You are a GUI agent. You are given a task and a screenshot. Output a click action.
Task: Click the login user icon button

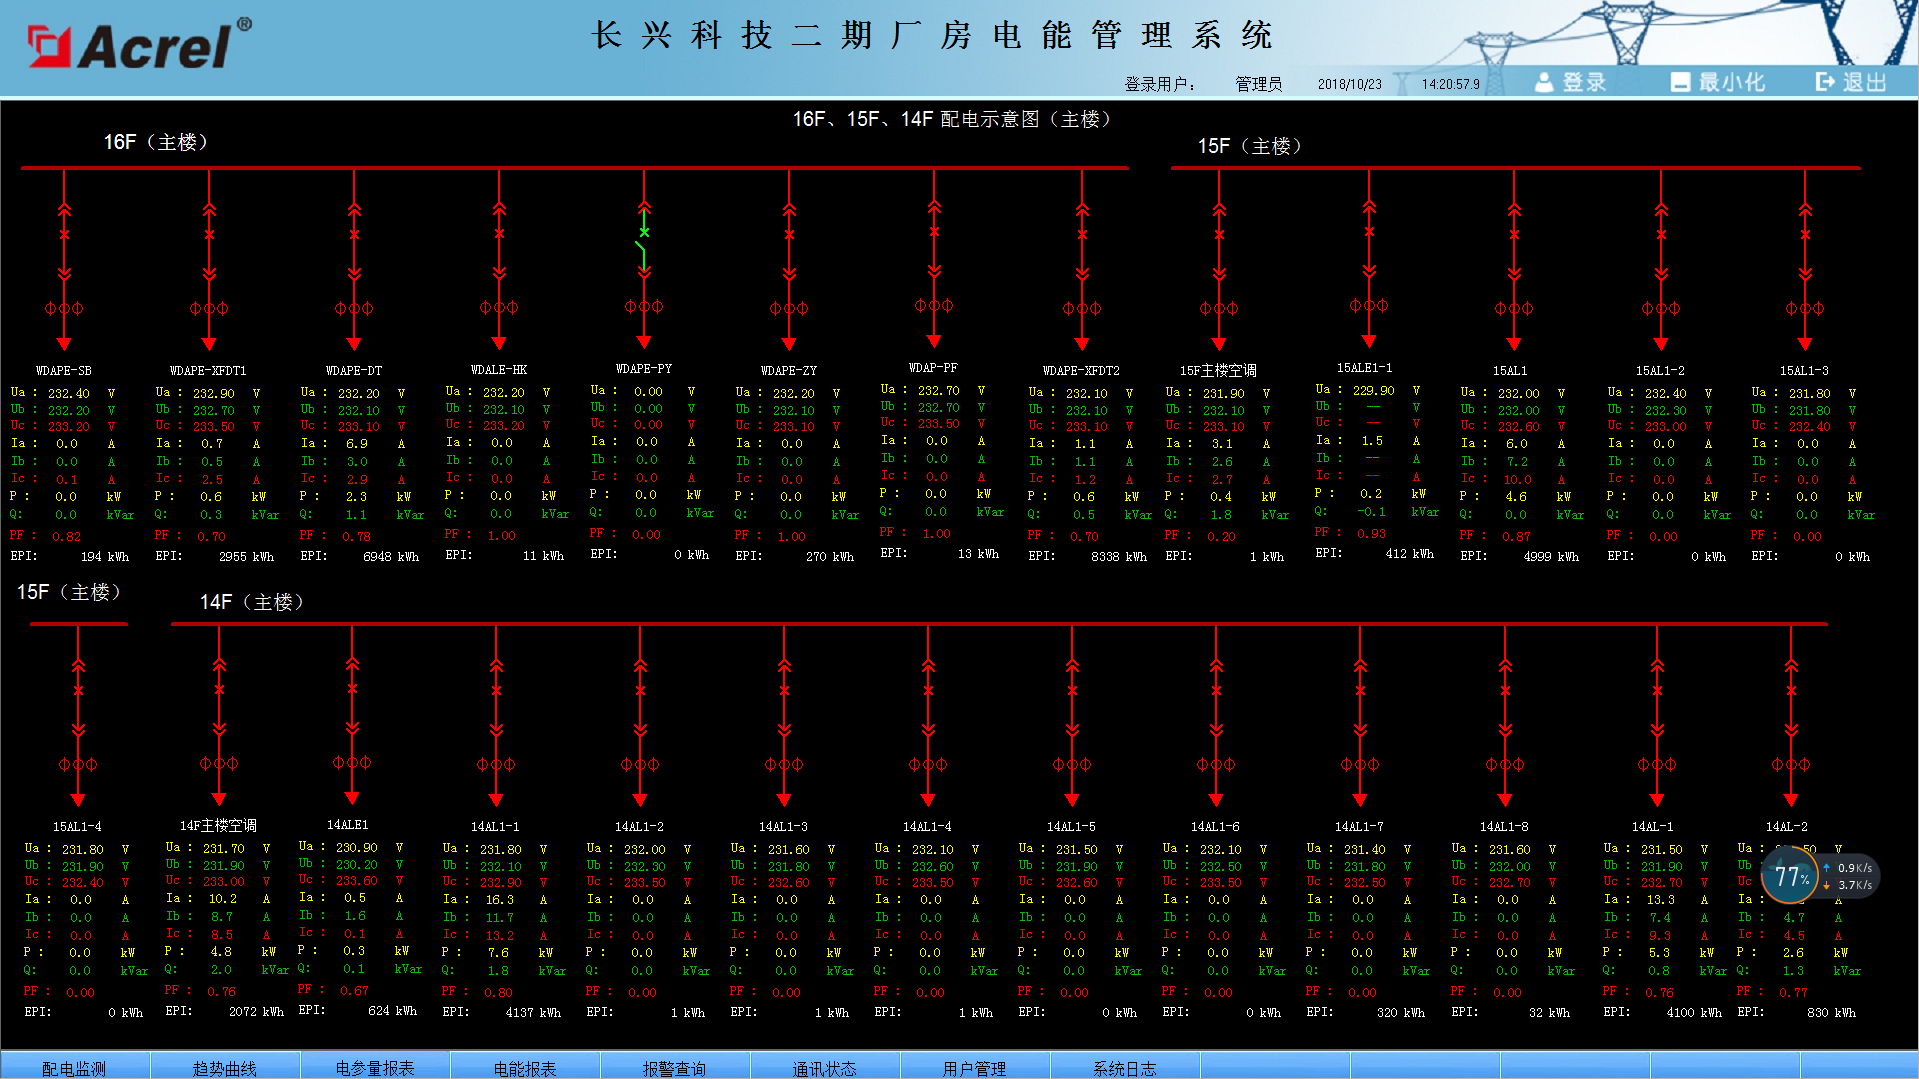click(1570, 82)
